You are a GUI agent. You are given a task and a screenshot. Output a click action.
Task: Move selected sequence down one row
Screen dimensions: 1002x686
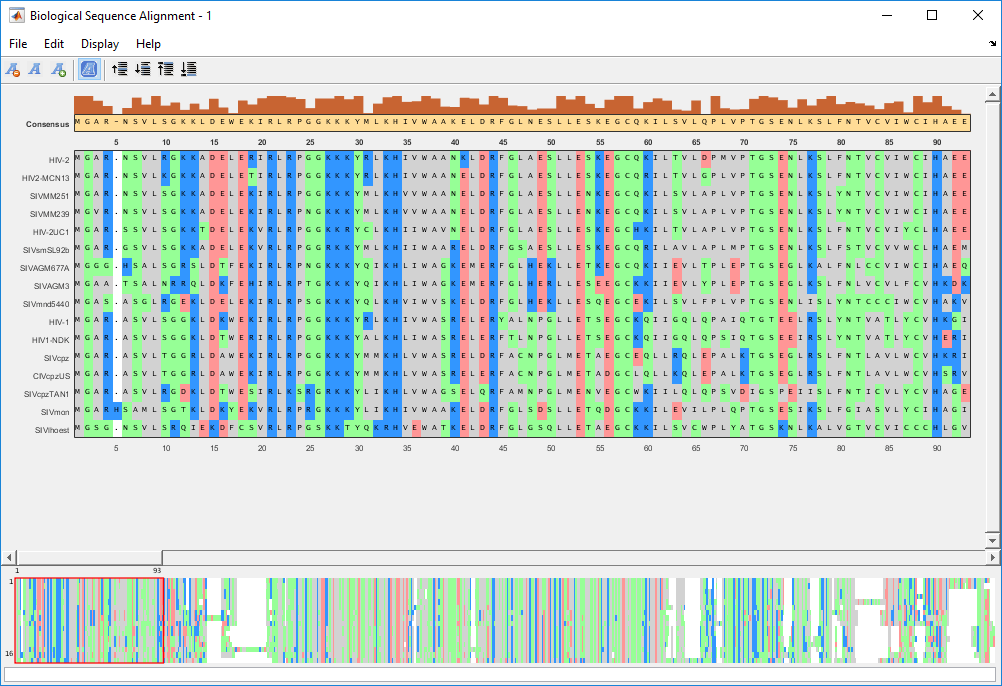tap(143, 69)
